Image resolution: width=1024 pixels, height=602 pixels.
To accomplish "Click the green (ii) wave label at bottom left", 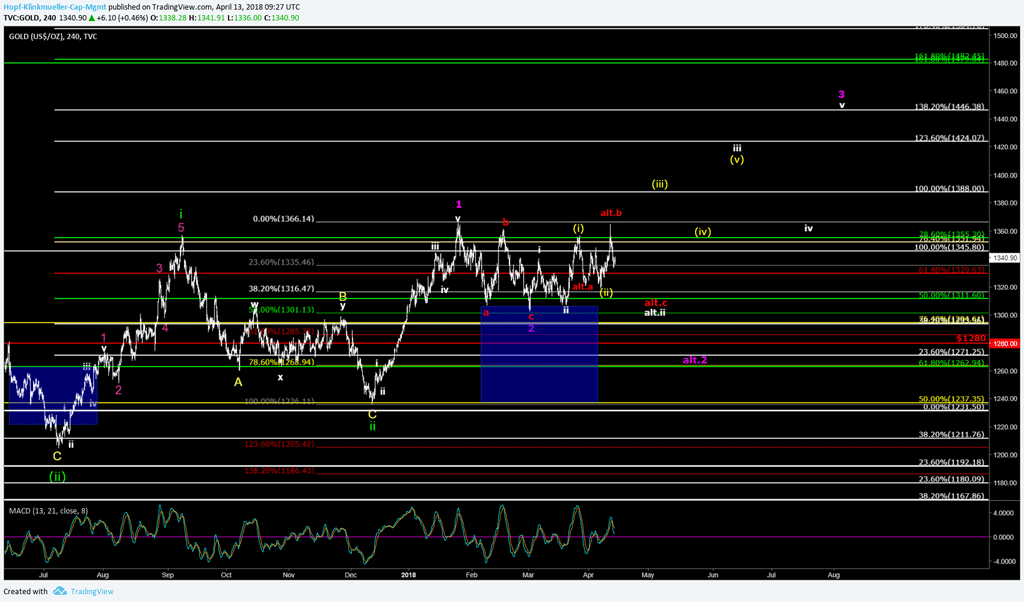I will click(x=57, y=476).
